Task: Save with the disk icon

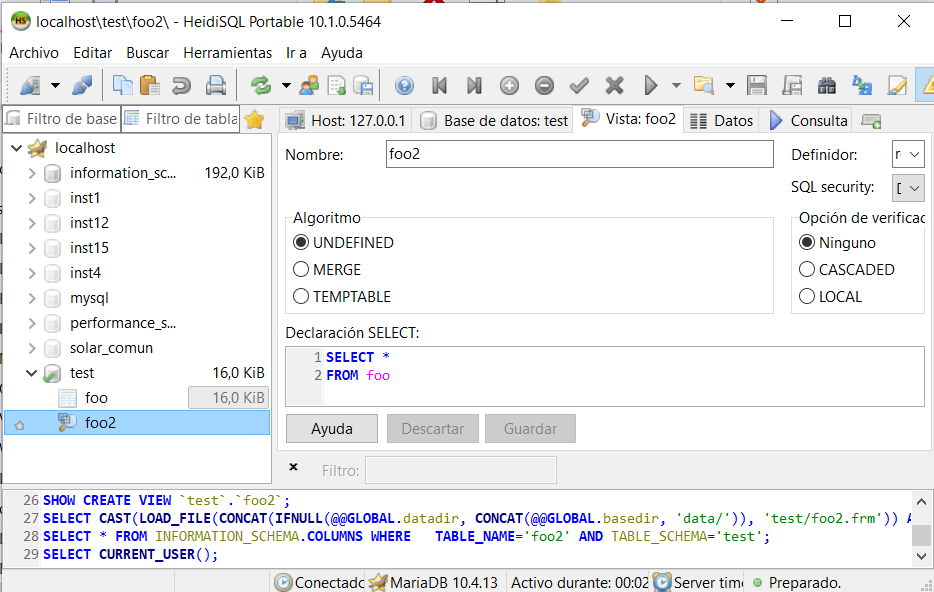Action: tap(756, 85)
